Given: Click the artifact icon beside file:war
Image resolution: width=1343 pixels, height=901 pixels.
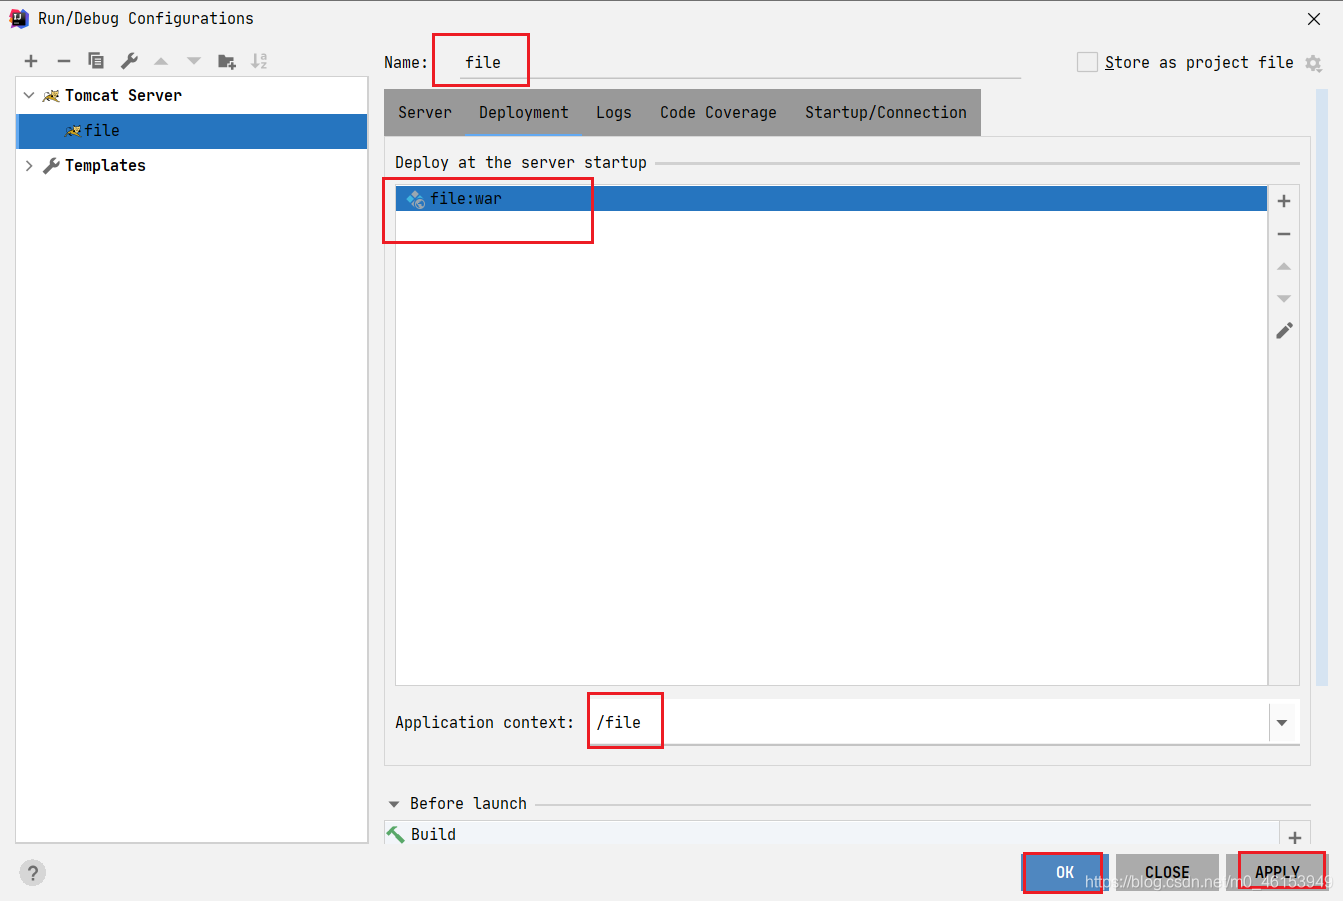Looking at the screenshot, I should (416, 199).
